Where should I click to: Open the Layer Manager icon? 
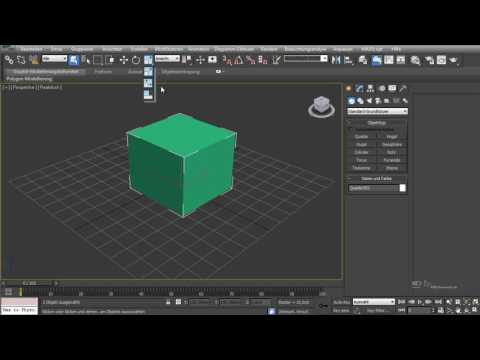363,60
